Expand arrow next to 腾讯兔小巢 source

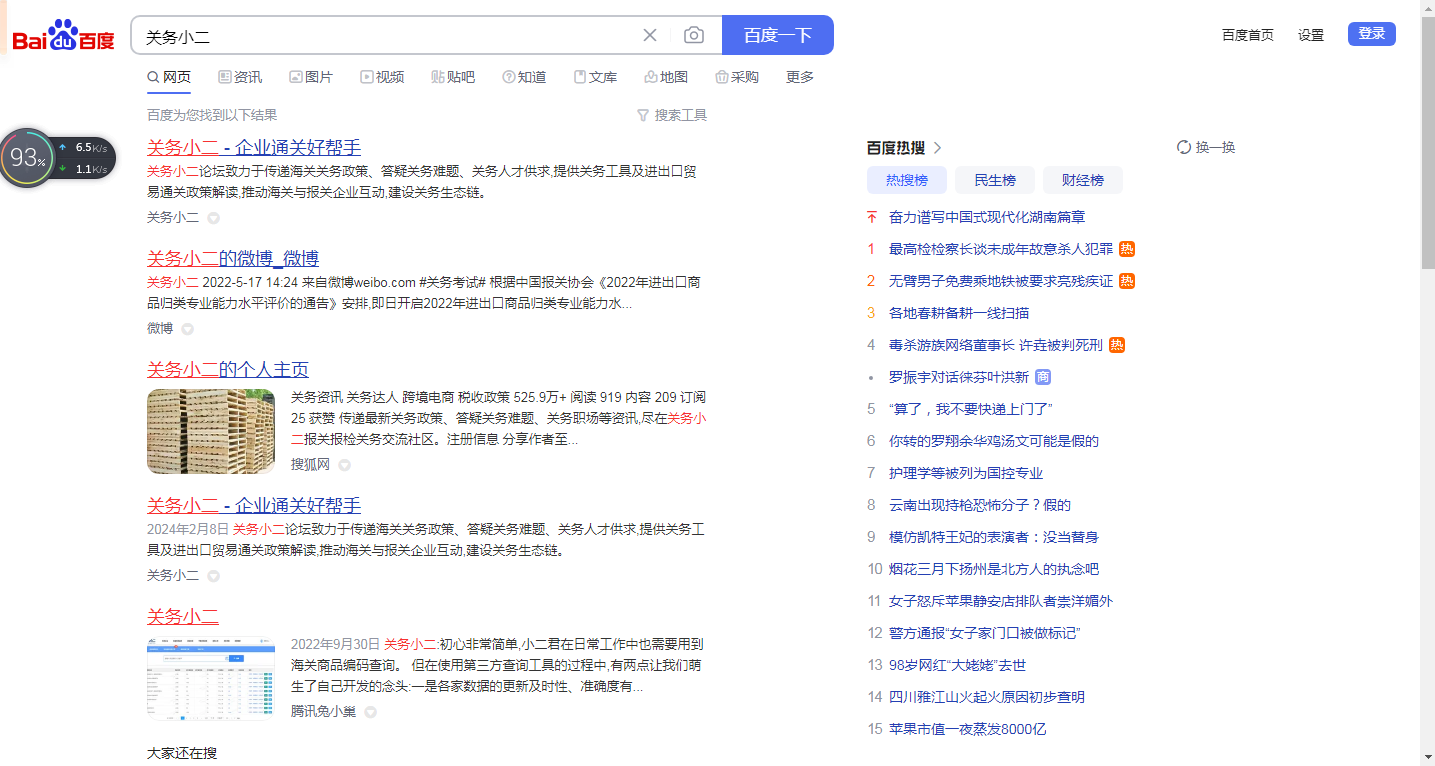370,712
